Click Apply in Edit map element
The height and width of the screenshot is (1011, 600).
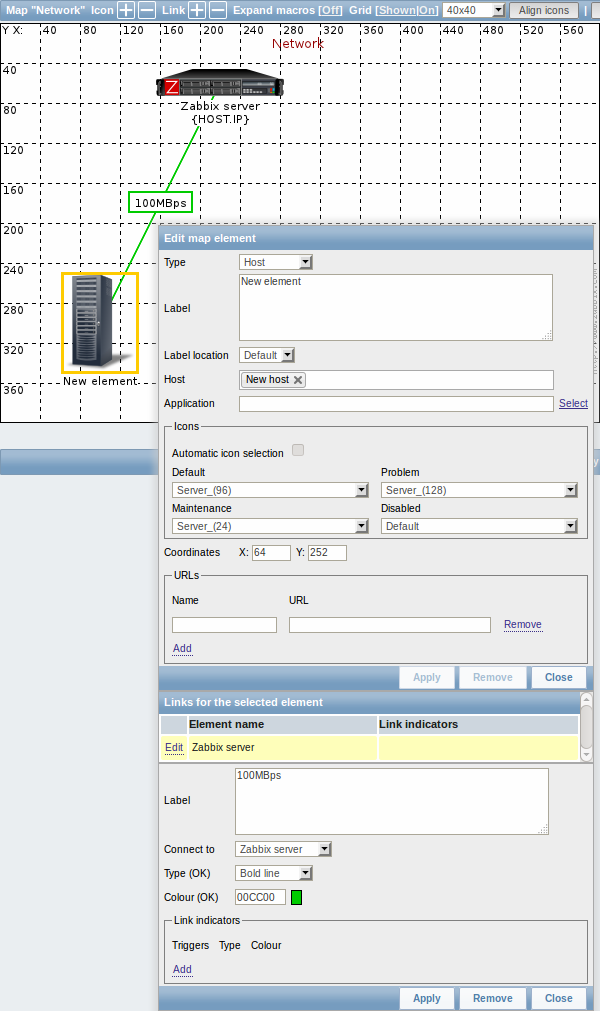(x=427, y=677)
